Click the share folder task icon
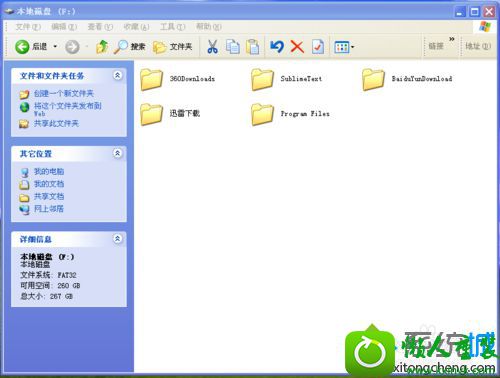500x378 pixels. pyautogui.click(x=24, y=124)
